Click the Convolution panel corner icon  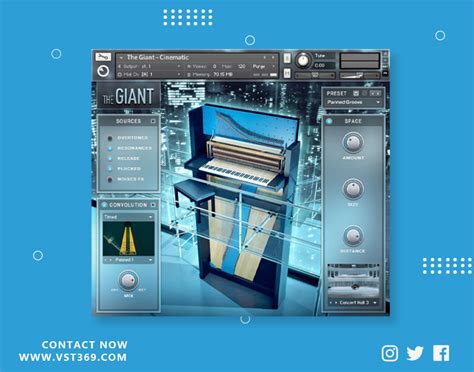pos(153,205)
